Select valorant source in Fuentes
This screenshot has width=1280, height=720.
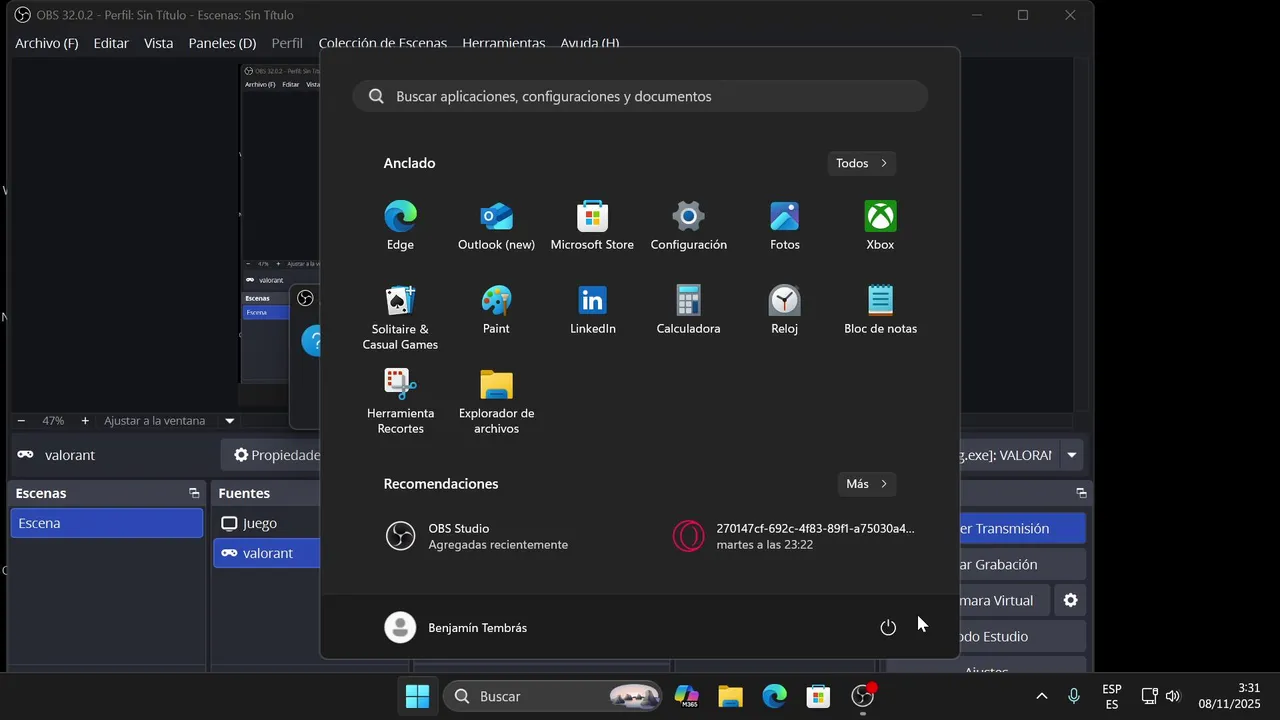(267, 553)
